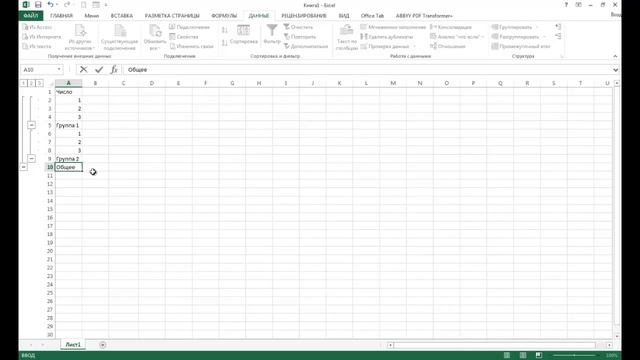Add a new sheet with the plus button

[103, 345]
